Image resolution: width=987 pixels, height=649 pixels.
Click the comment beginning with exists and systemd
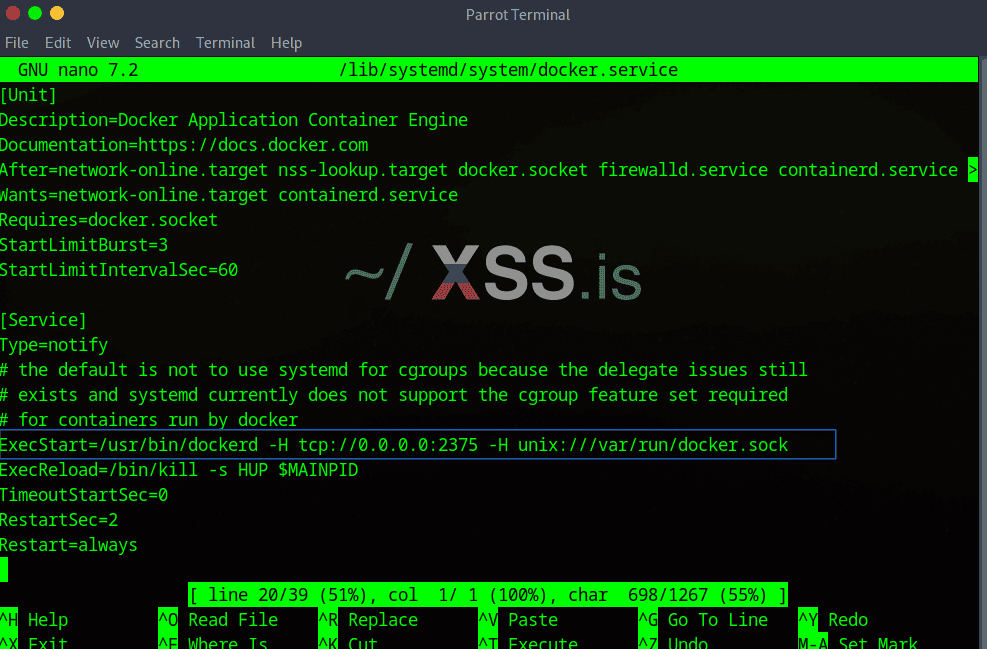394,395
